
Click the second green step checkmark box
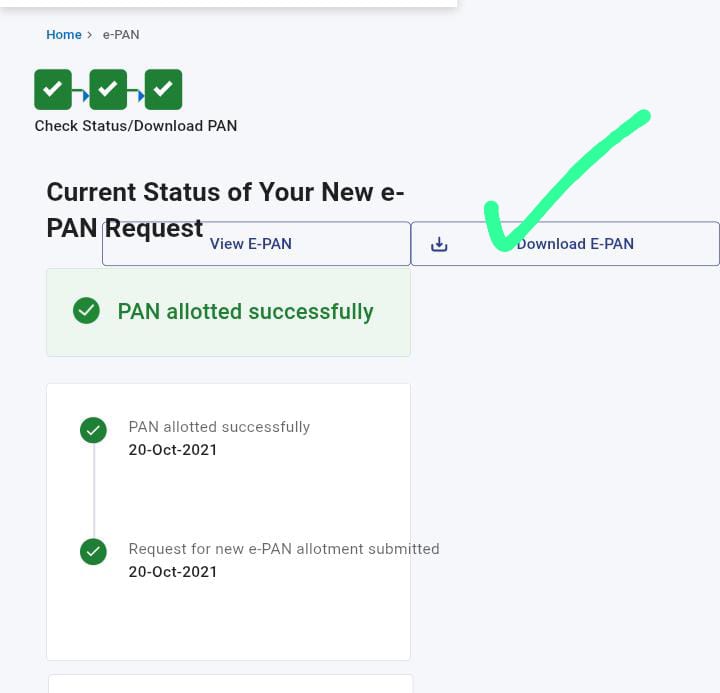[x=108, y=90]
